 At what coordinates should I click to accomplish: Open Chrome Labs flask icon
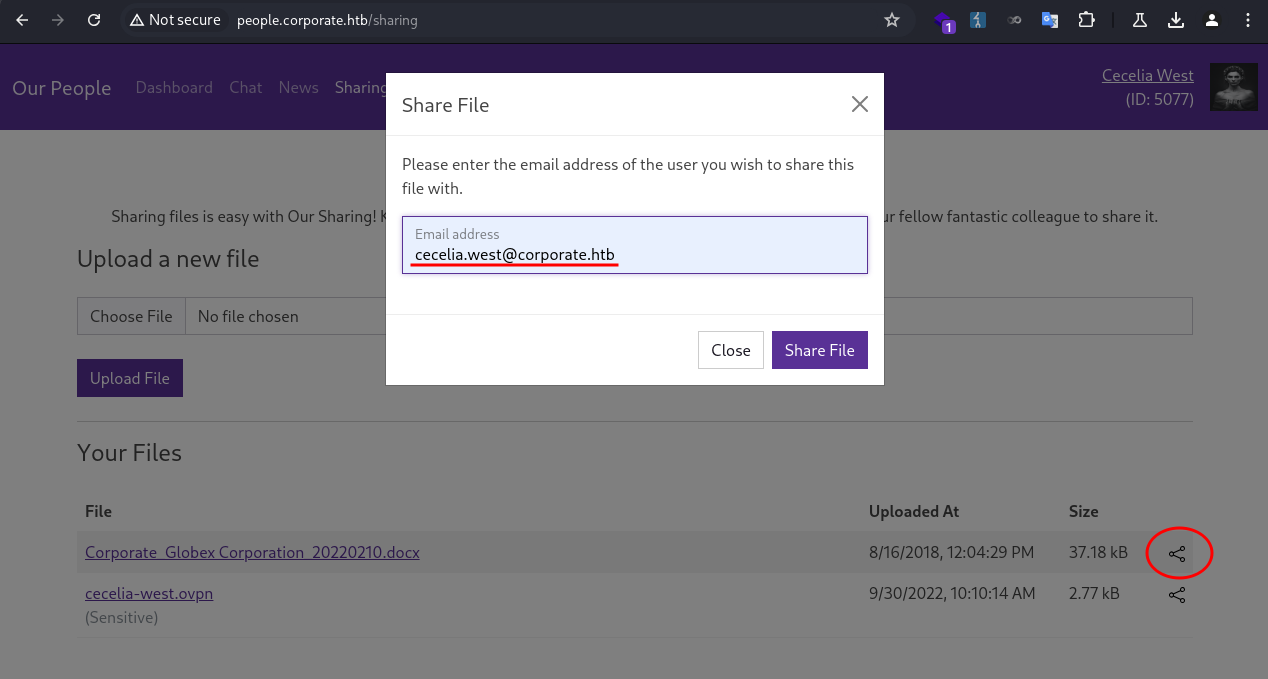[x=1139, y=20]
